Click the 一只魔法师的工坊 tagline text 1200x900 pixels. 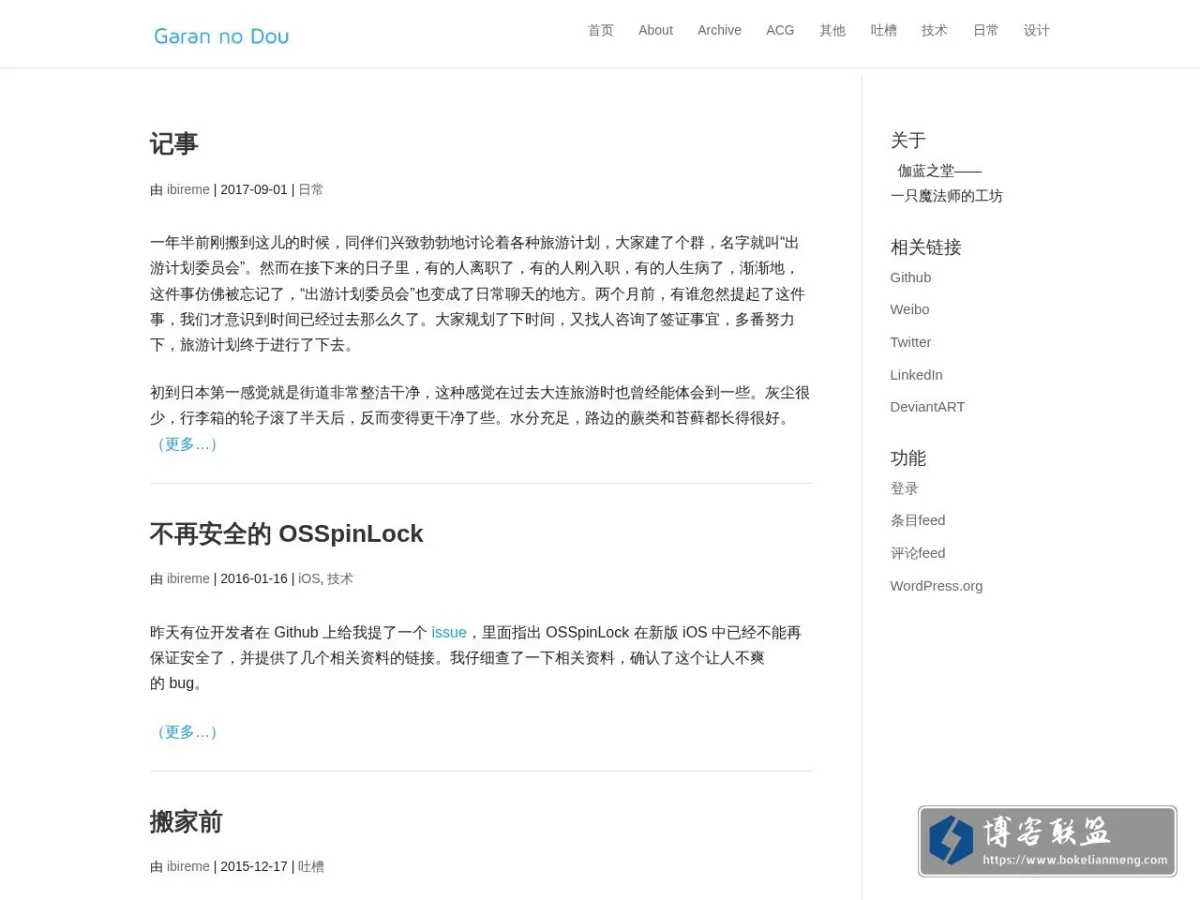947,196
